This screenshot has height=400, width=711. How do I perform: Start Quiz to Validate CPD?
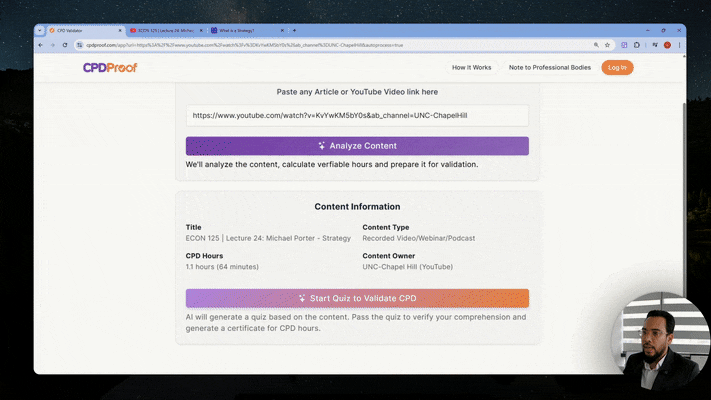357,298
